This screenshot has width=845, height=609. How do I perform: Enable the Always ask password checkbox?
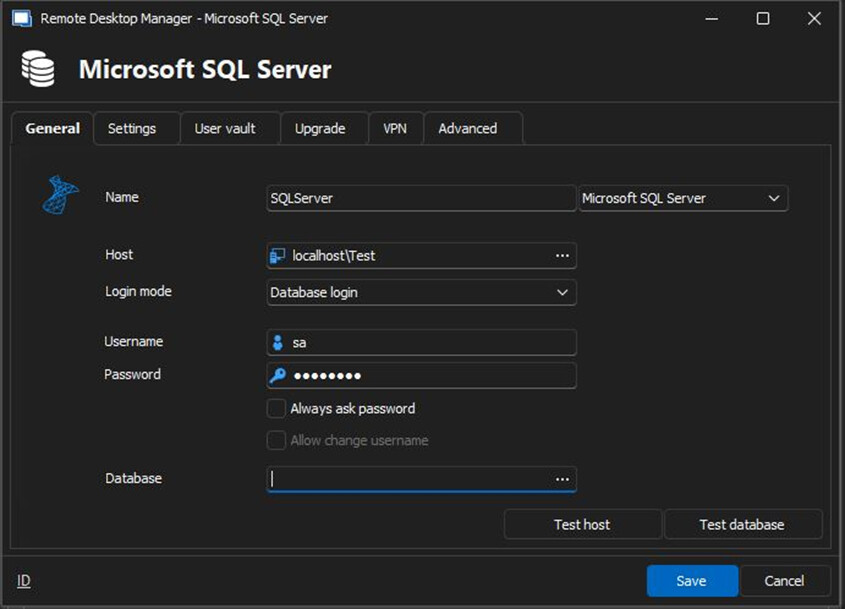tap(276, 409)
